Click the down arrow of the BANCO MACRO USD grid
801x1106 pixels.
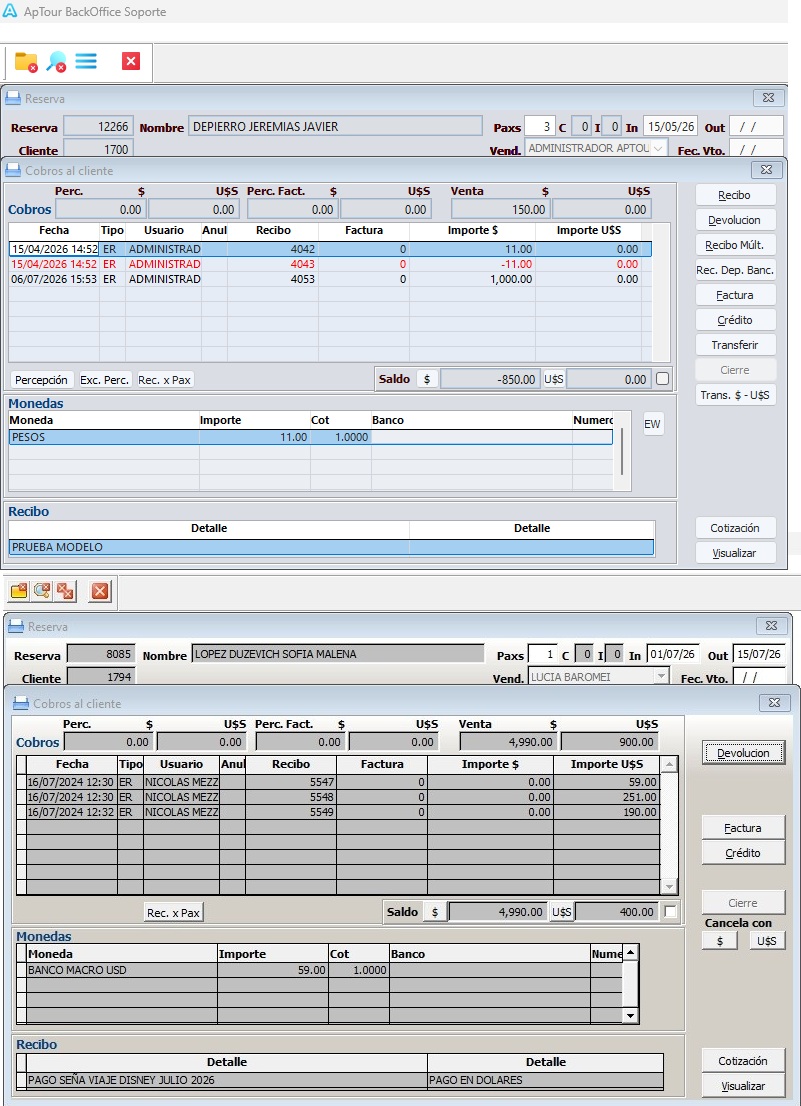pyautogui.click(x=631, y=1016)
